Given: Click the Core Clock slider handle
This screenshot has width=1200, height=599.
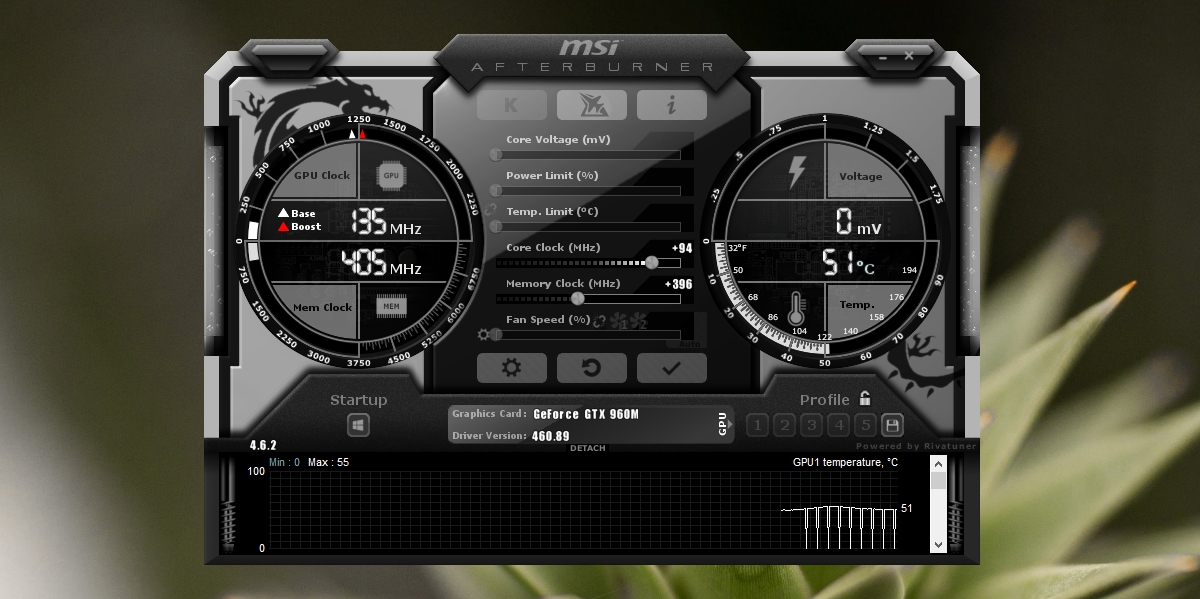Looking at the screenshot, I should (652, 263).
